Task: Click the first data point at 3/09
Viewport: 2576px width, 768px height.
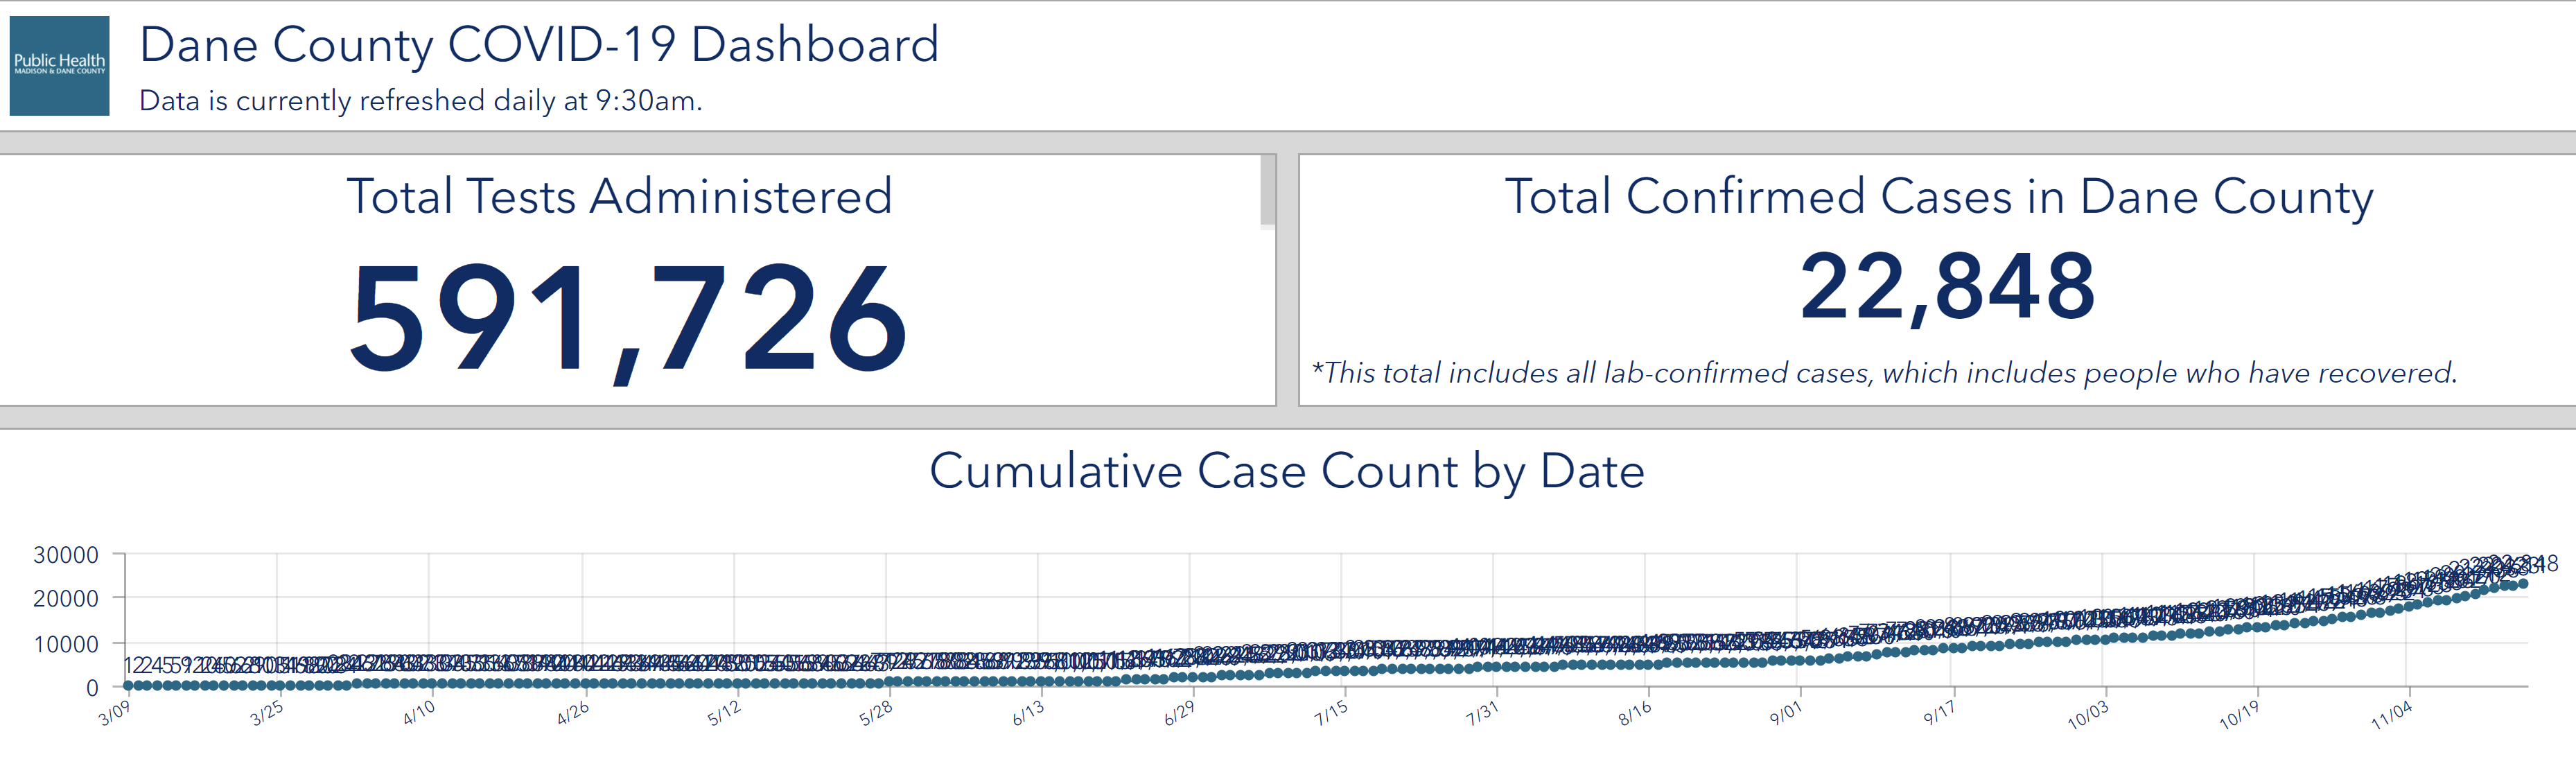Action: [129, 686]
